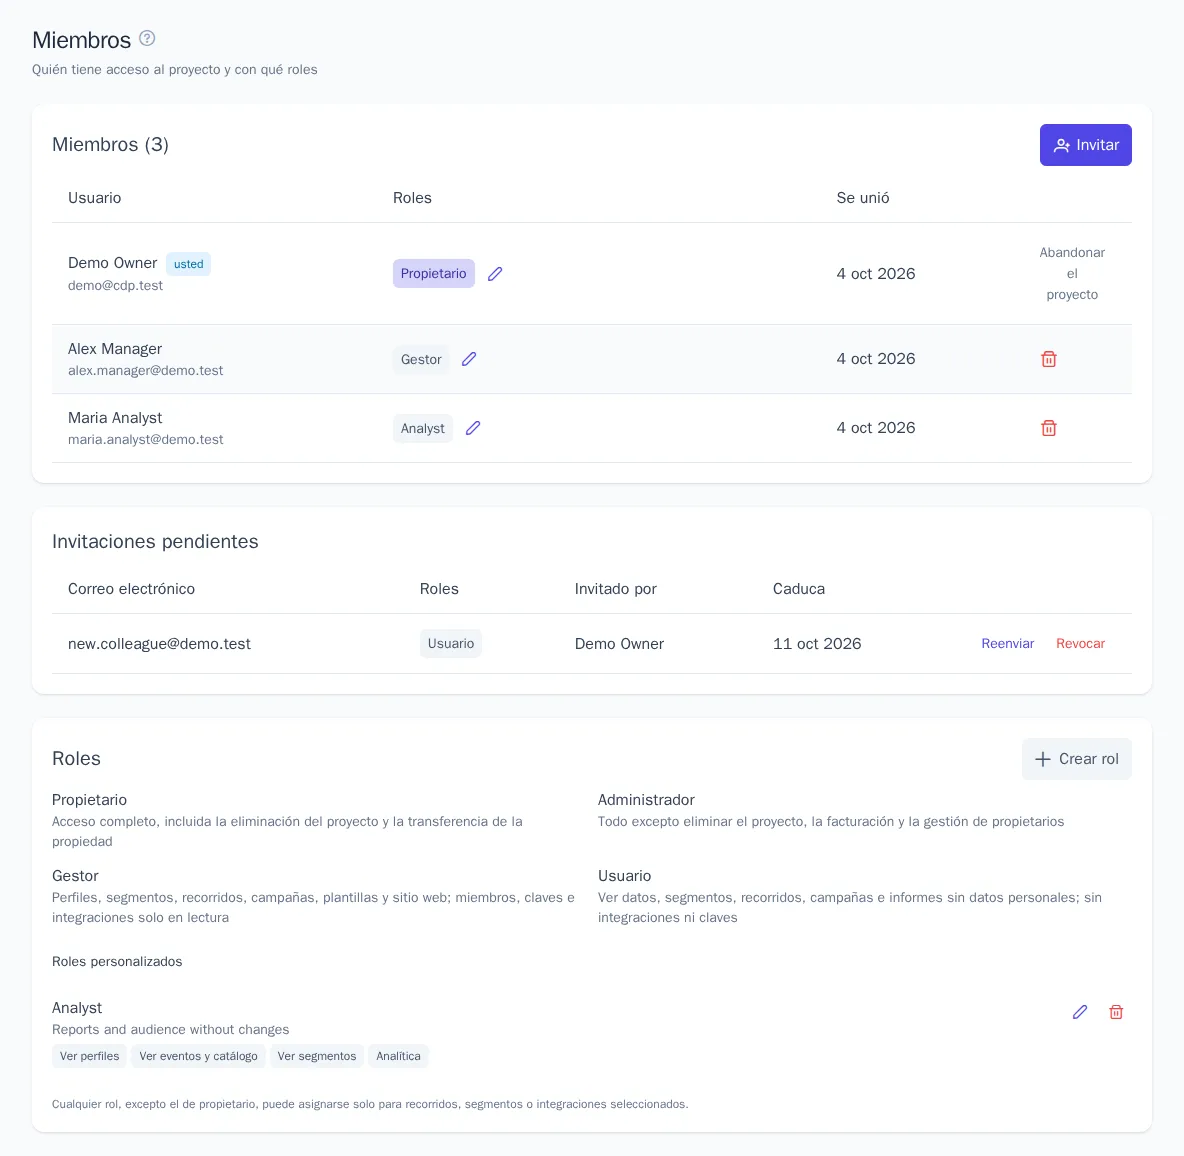The image size is (1184, 1156).
Task: Click the Maria Analyst name
Action: click(115, 418)
